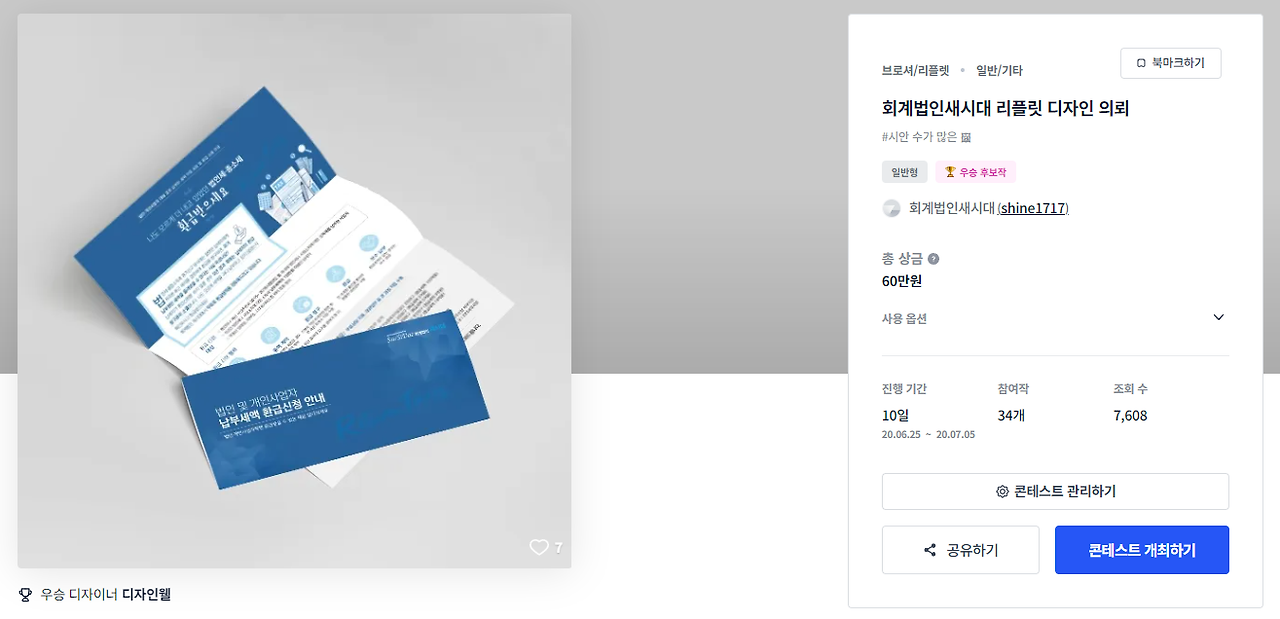Click the 콘테스트 개최하기 button

(x=1142, y=550)
